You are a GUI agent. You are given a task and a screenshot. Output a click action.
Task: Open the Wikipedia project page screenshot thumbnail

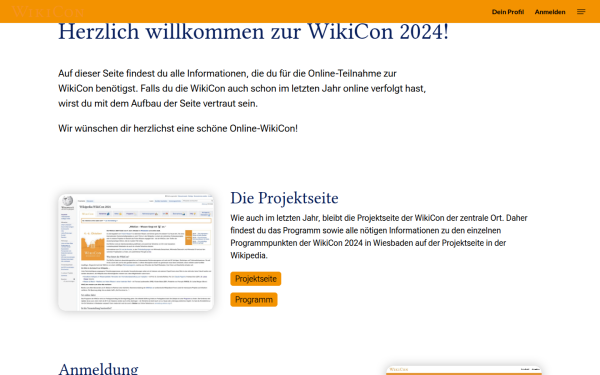point(136,252)
